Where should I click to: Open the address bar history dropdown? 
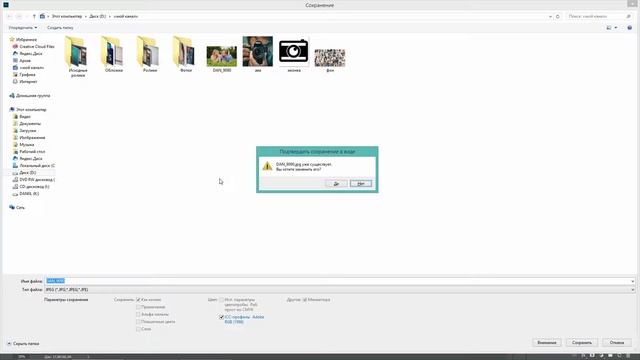tap(550, 16)
